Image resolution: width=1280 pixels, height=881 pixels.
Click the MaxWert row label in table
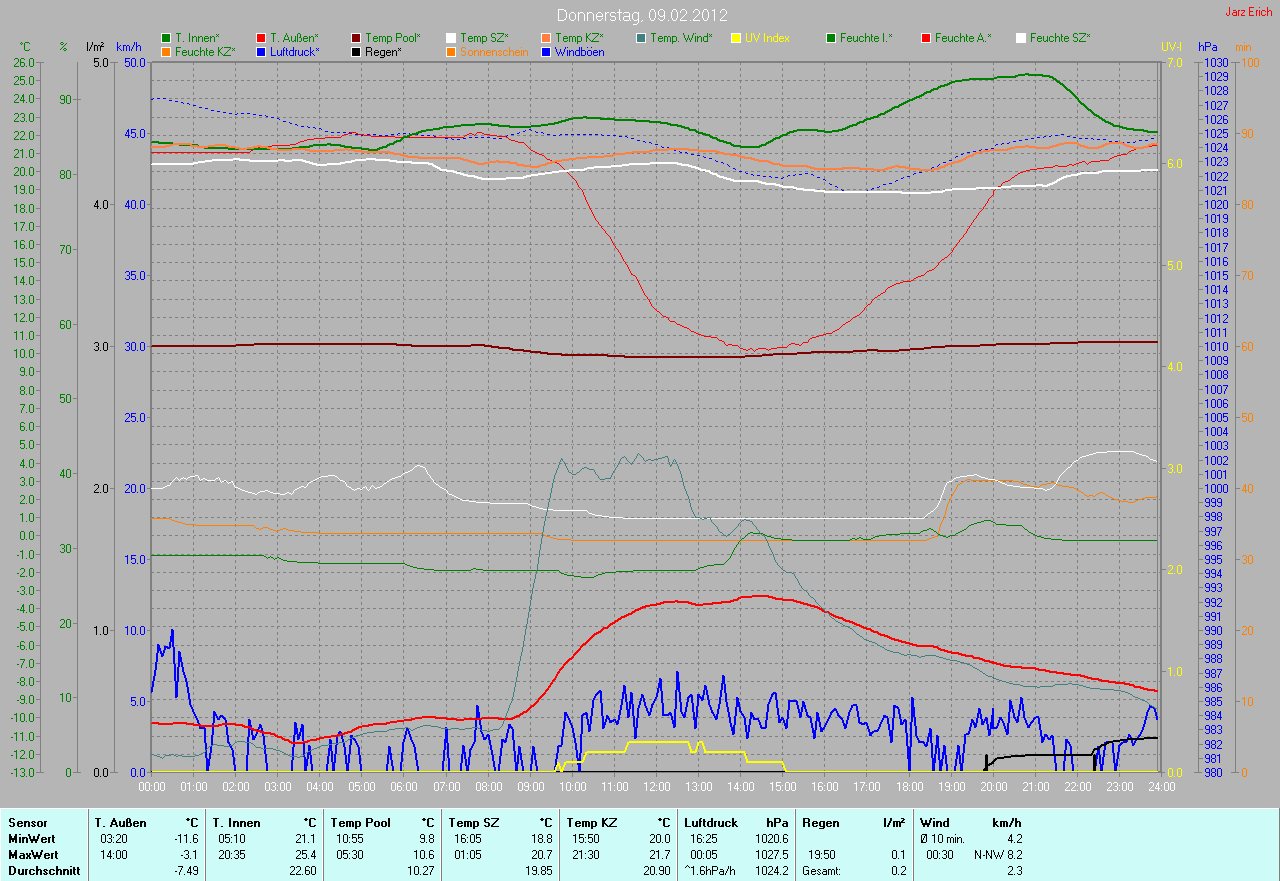point(32,855)
